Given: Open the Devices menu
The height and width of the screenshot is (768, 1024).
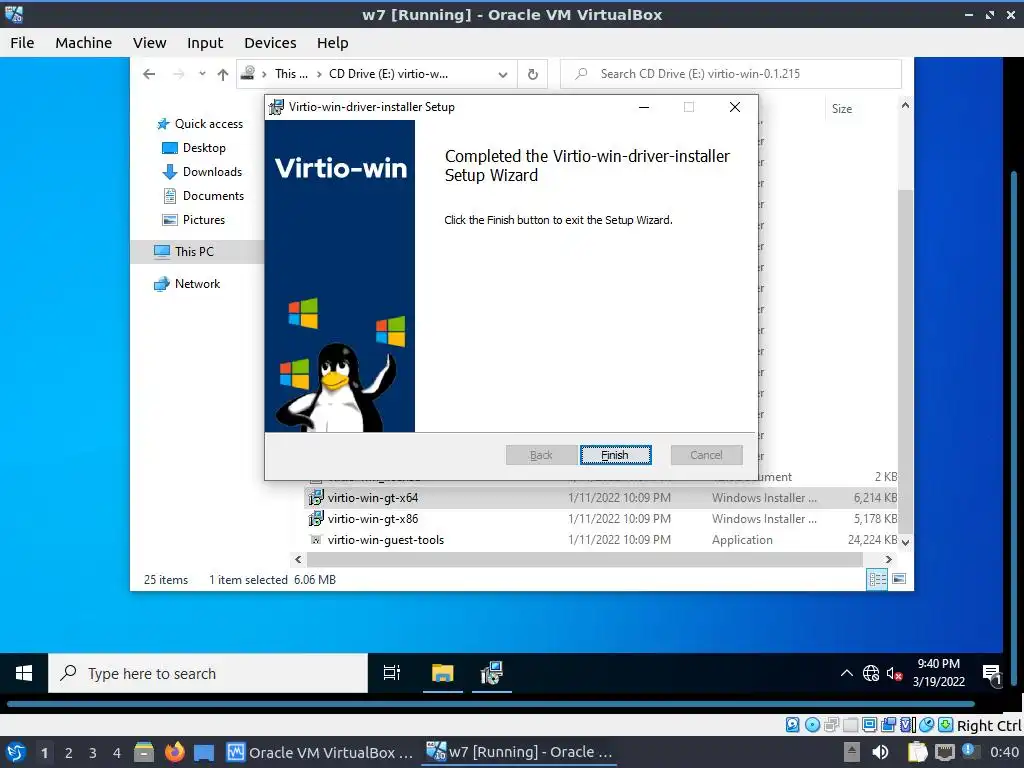Looking at the screenshot, I should [270, 42].
